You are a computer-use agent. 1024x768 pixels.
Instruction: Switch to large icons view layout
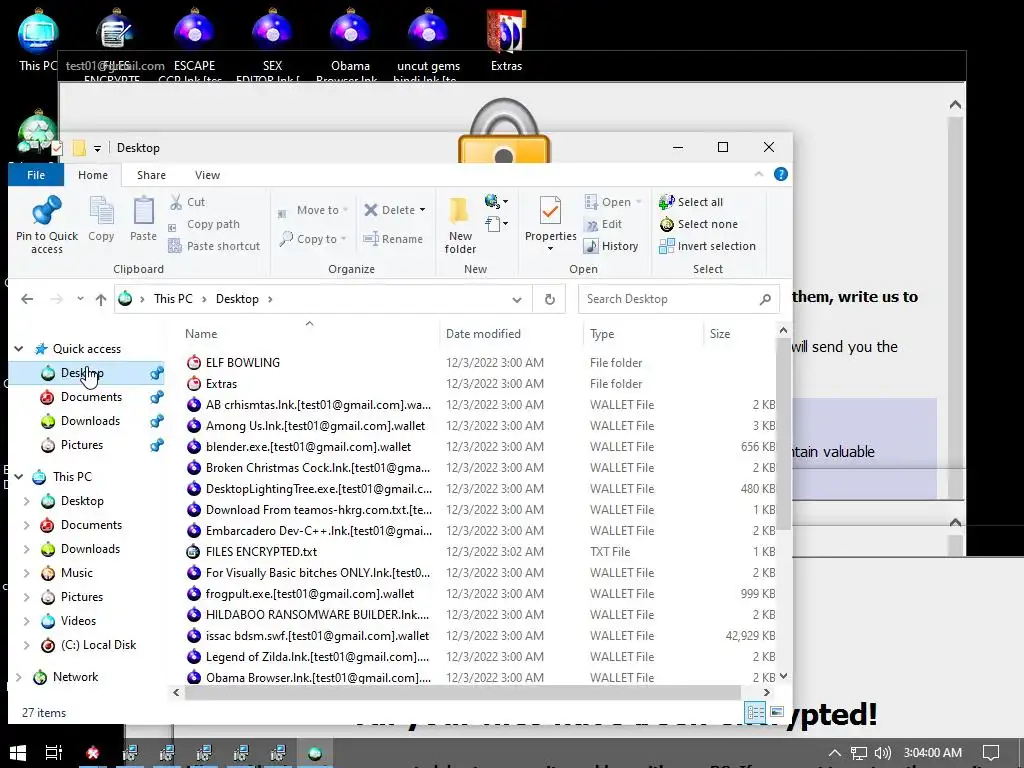click(x=776, y=712)
